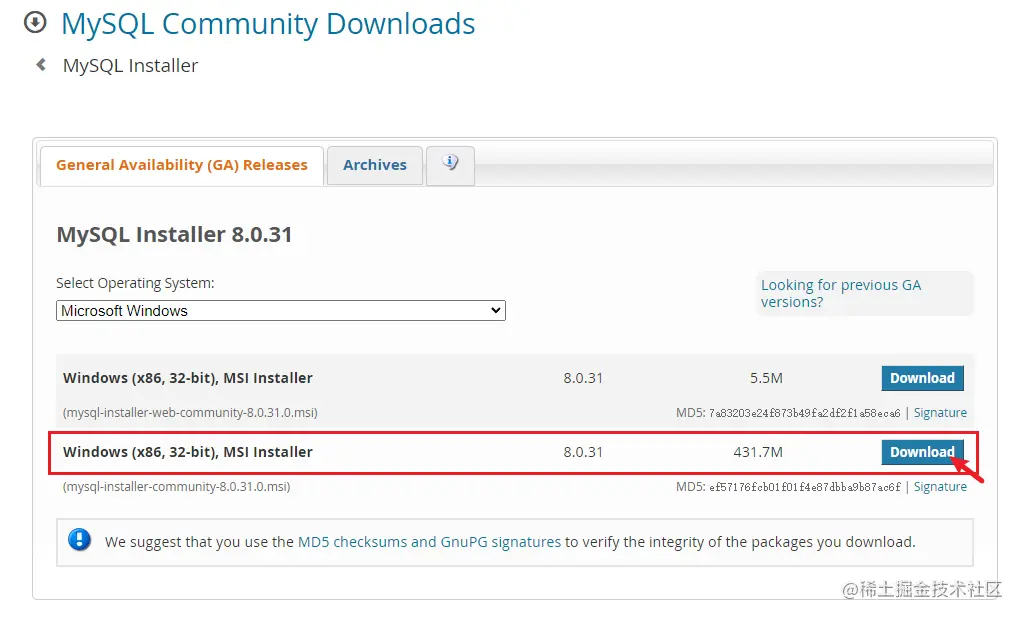Click the MySQL Installer breadcrumb text
Viewport: 1021px width, 618px height.
point(130,66)
